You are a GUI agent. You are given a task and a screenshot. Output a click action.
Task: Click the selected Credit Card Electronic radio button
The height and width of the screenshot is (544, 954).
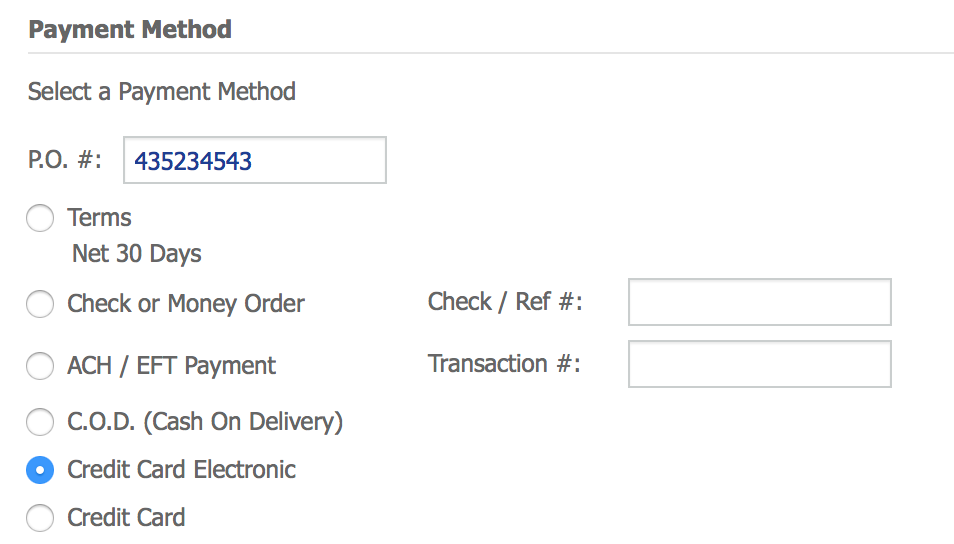pos(40,470)
